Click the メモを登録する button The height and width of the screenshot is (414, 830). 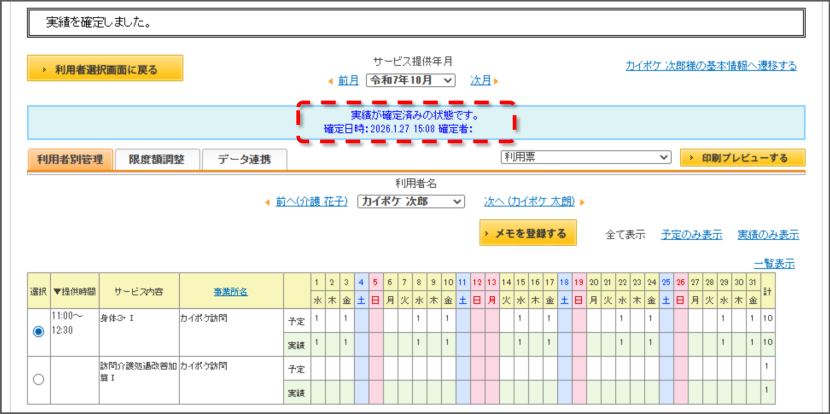point(528,233)
